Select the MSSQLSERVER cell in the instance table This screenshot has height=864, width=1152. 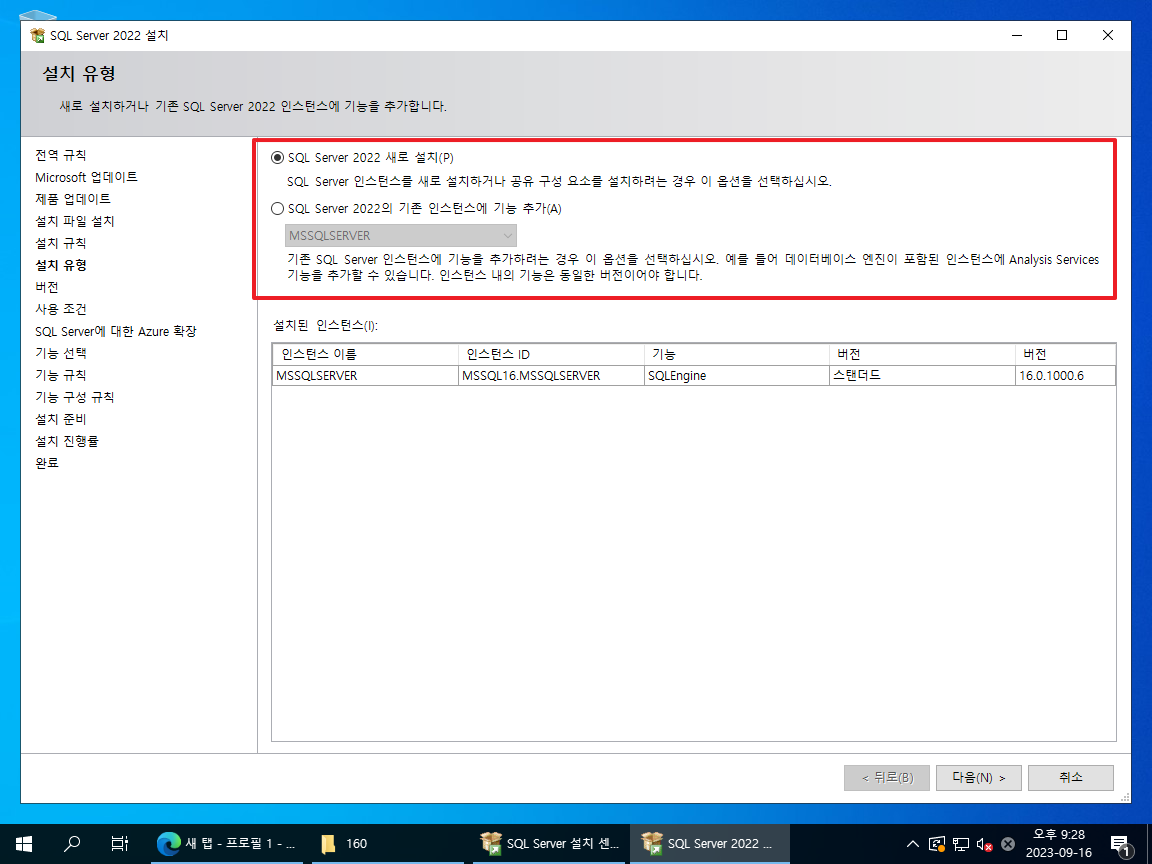(x=365, y=375)
